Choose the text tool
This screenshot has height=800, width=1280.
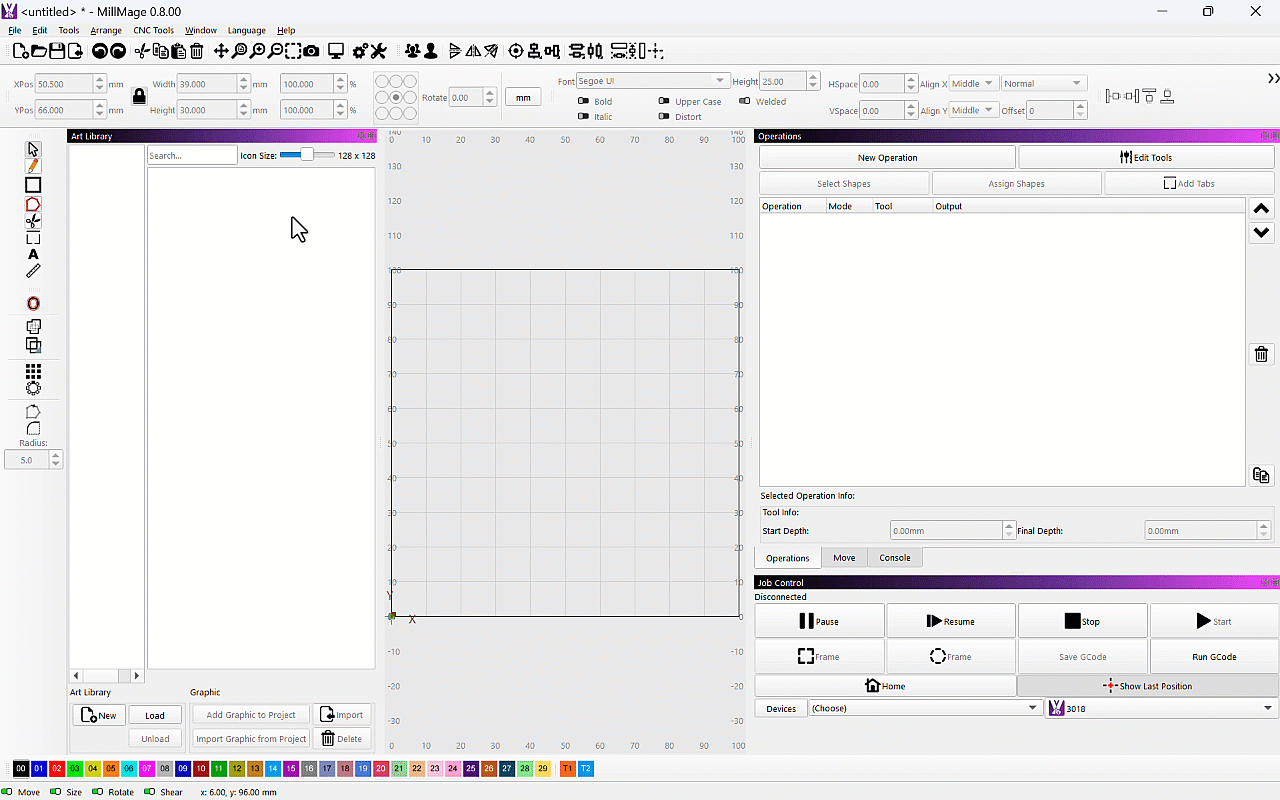click(x=33, y=255)
